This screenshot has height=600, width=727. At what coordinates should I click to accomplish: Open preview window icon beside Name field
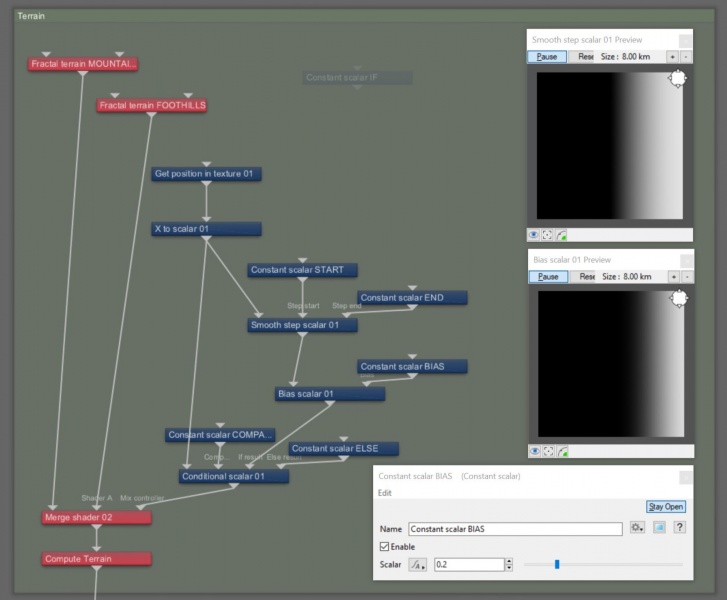point(659,527)
